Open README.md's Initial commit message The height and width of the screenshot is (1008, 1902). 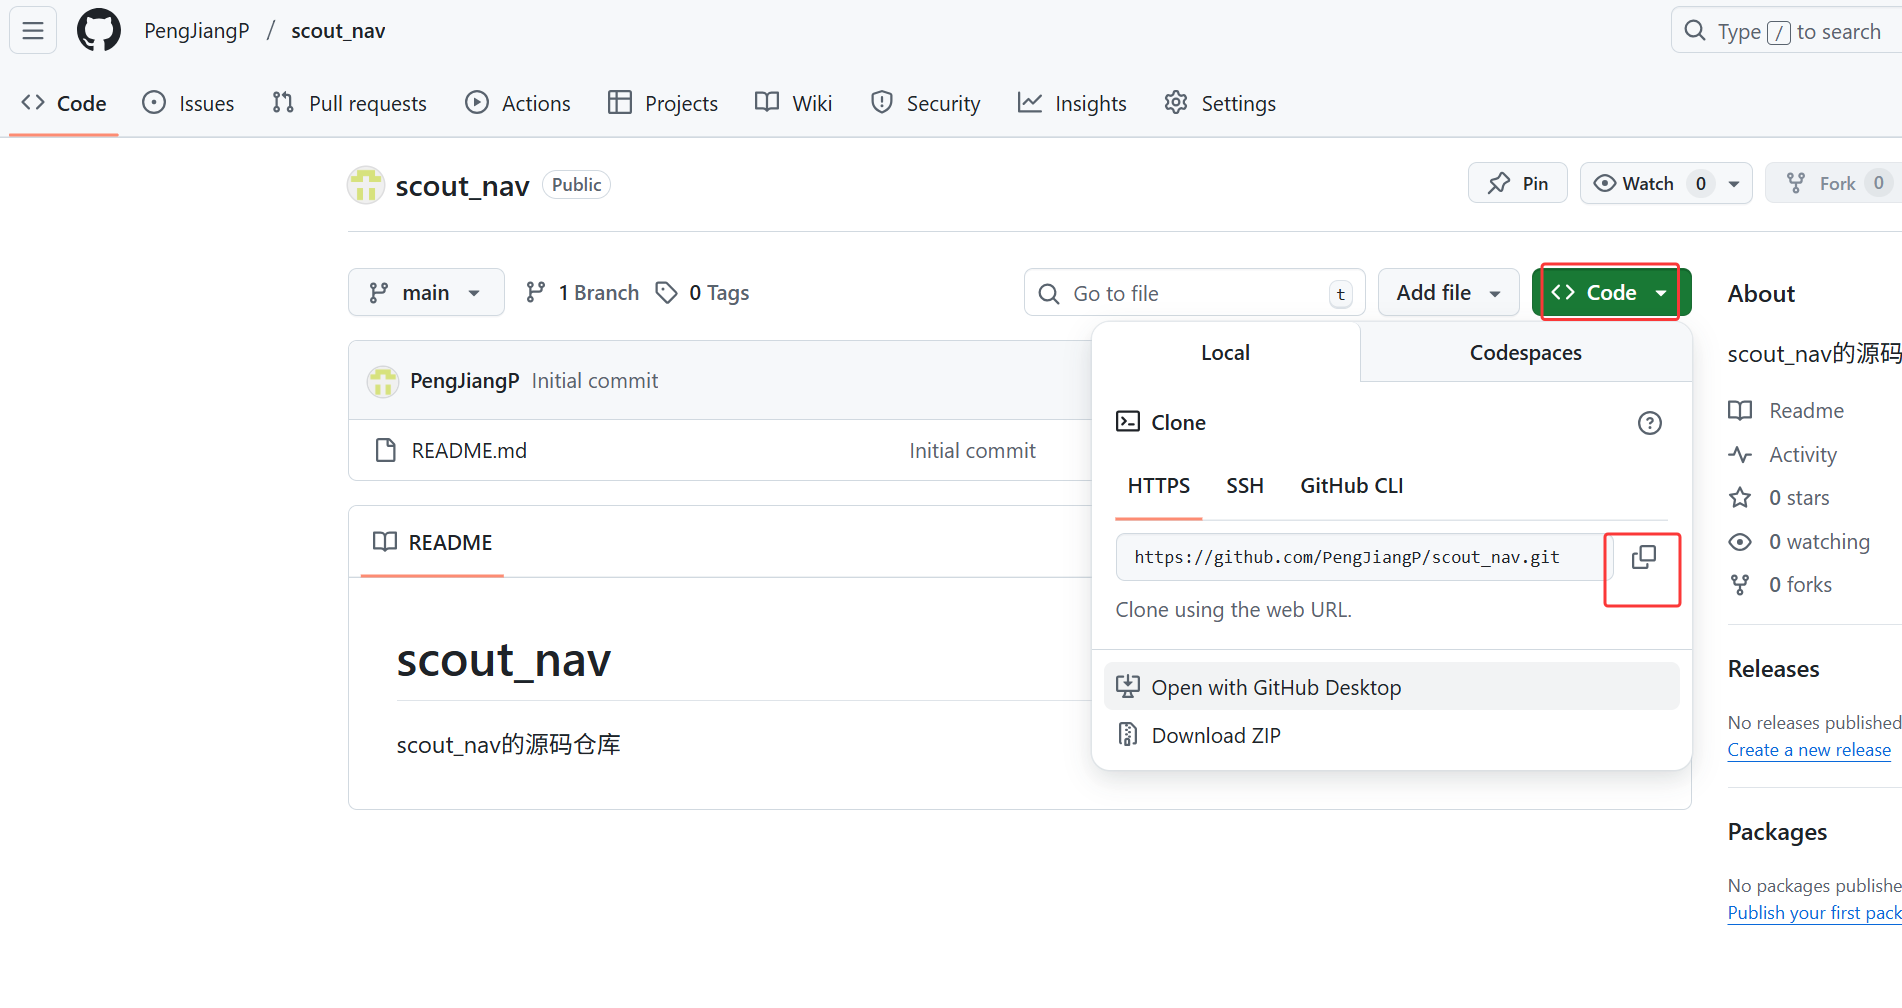point(972,451)
